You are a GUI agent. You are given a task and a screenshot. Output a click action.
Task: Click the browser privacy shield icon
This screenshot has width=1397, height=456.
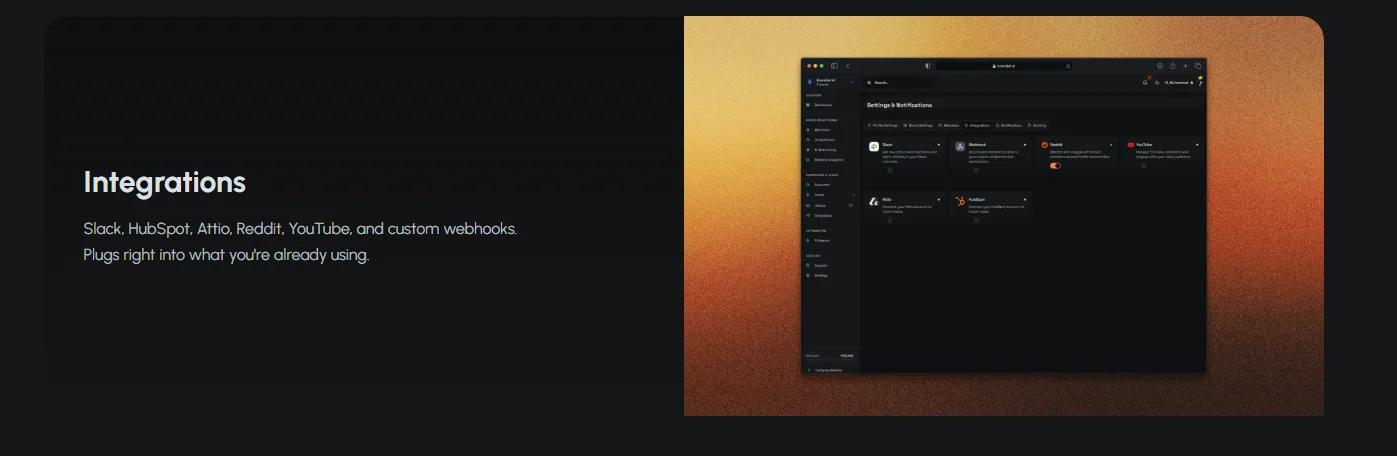click(x=927, y=66)
